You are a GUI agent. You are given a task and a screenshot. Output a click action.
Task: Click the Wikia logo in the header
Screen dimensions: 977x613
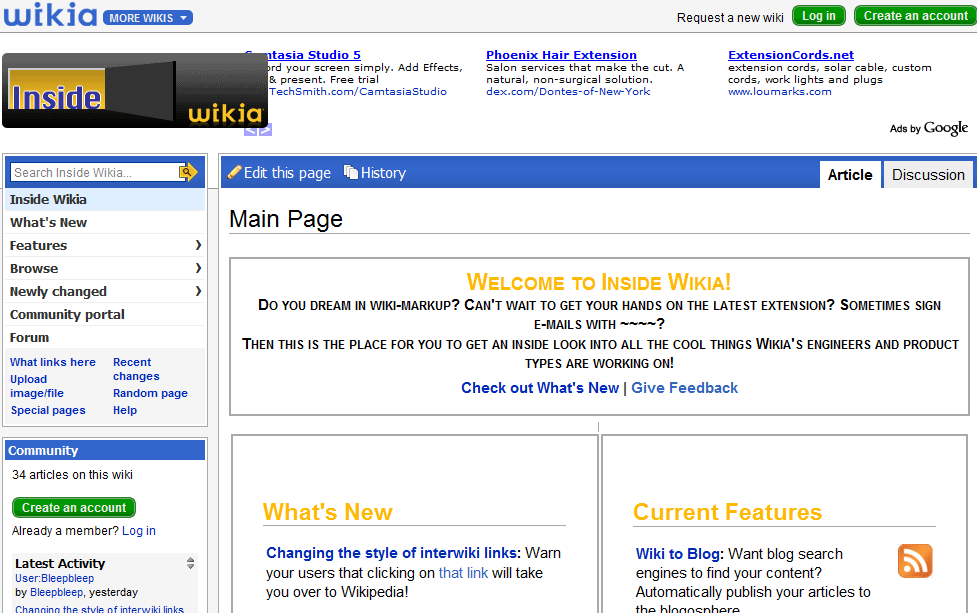(x=50, y=15)
